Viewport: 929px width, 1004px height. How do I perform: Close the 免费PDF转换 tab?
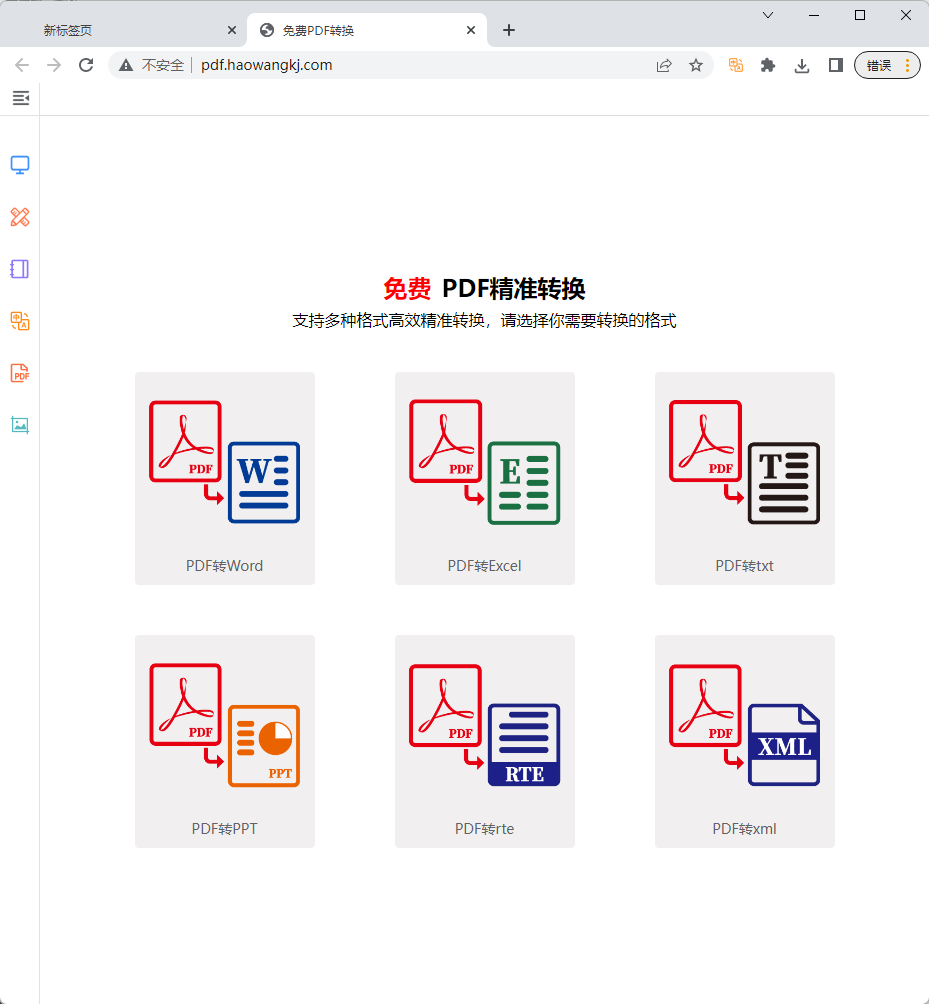click(x=471, y=30)
